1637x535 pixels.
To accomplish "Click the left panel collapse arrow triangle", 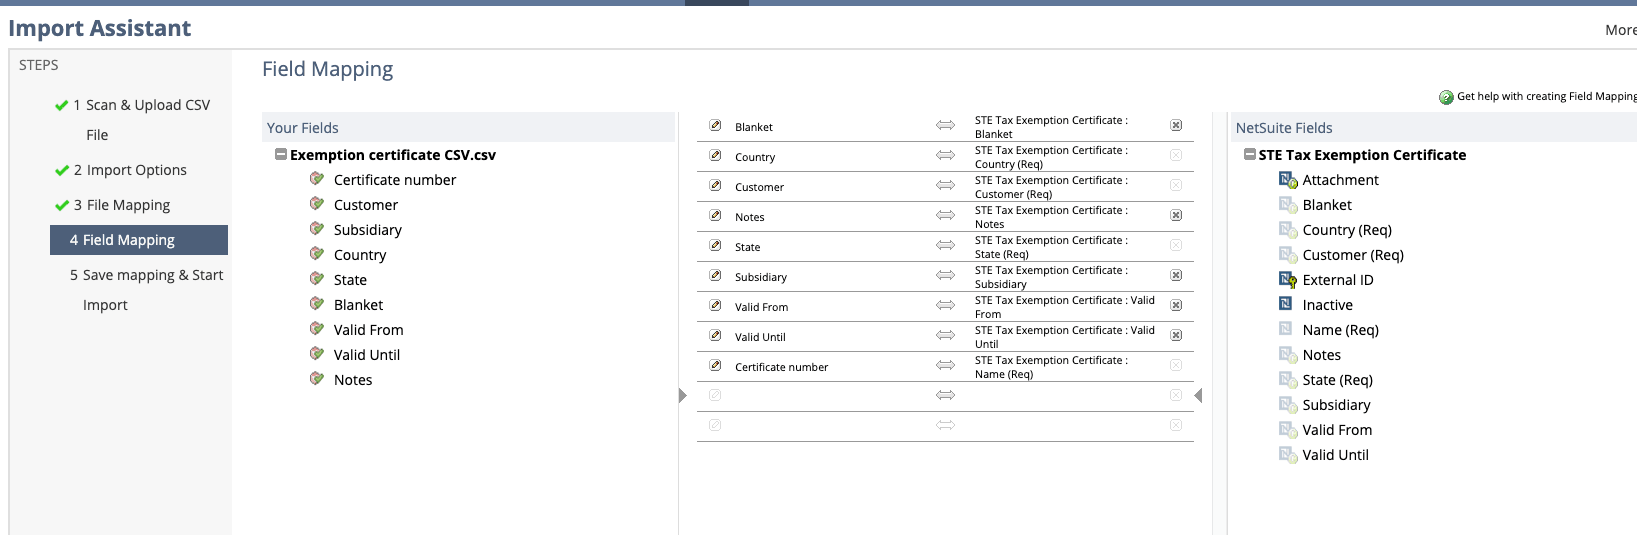I will (683, 396).
